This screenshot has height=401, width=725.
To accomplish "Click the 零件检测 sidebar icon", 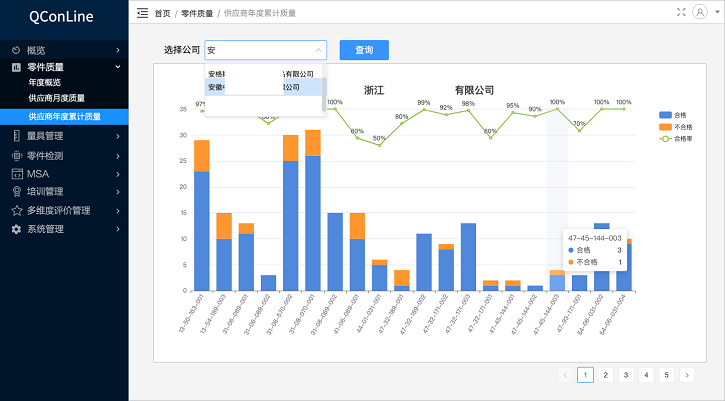I will coord(16,156).
